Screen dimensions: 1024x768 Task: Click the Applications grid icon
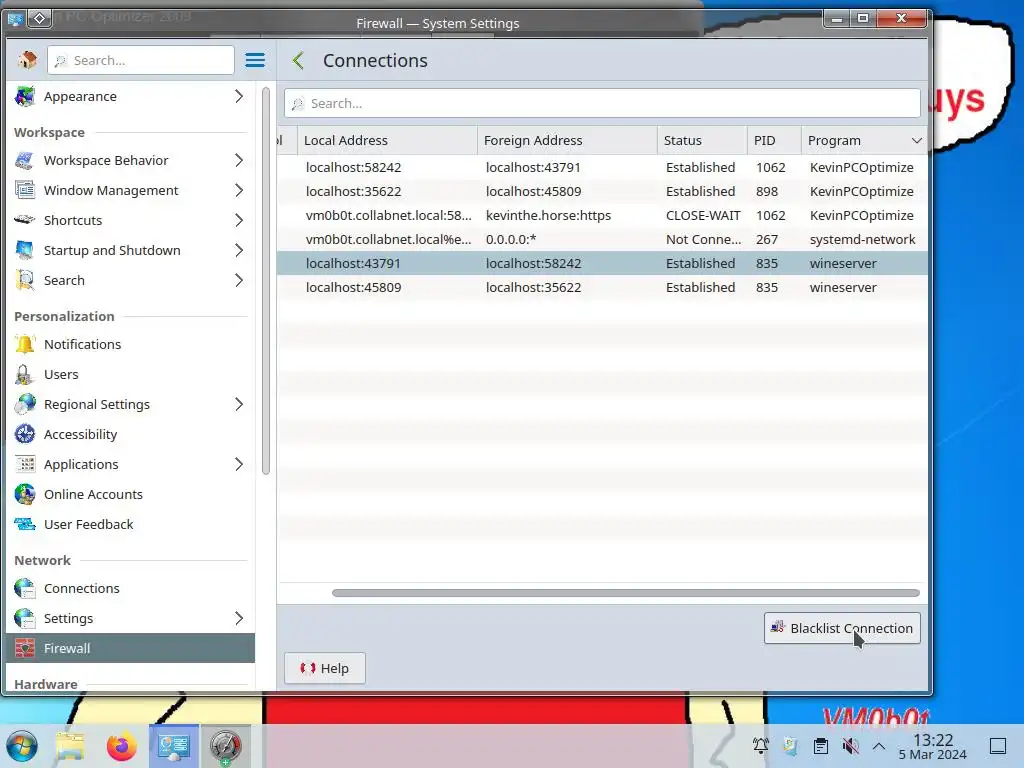point(25,464)
